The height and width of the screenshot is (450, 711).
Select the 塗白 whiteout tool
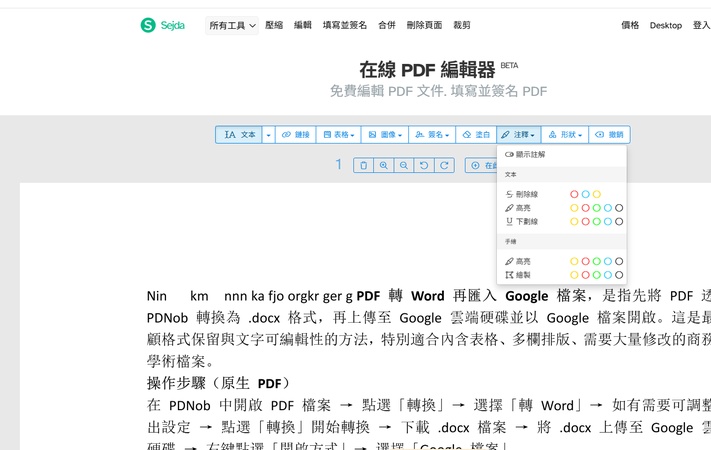[x=476, y=135]
